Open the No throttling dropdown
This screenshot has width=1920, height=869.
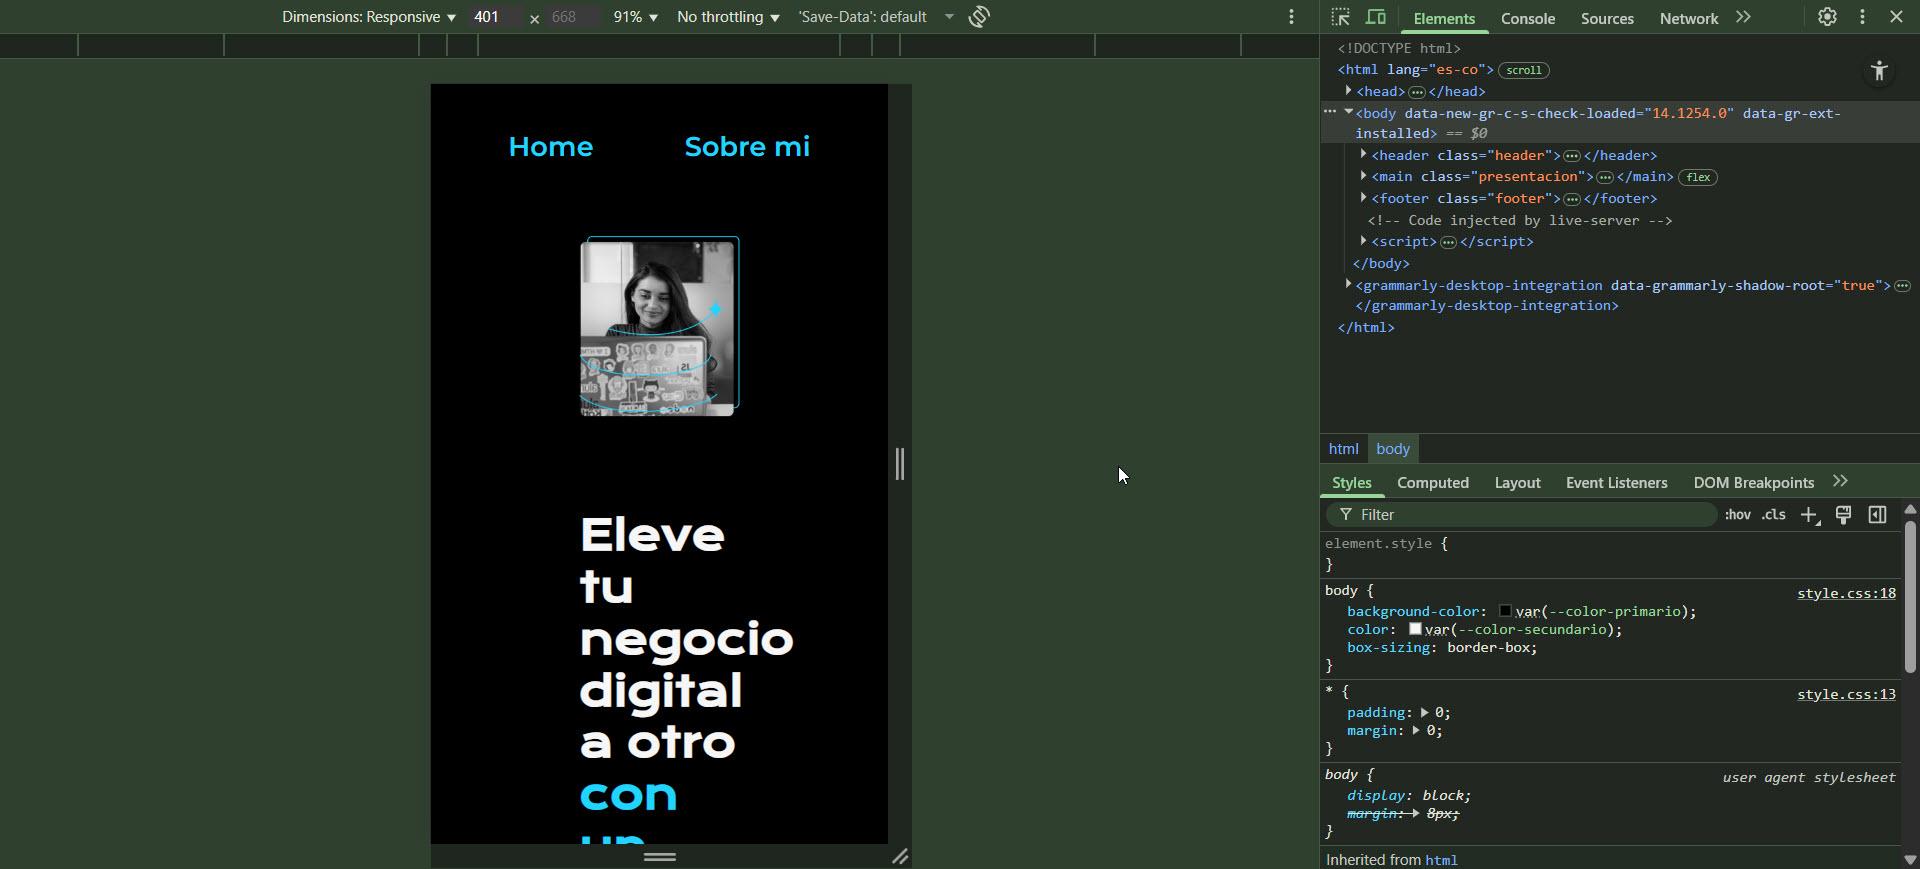728,17
